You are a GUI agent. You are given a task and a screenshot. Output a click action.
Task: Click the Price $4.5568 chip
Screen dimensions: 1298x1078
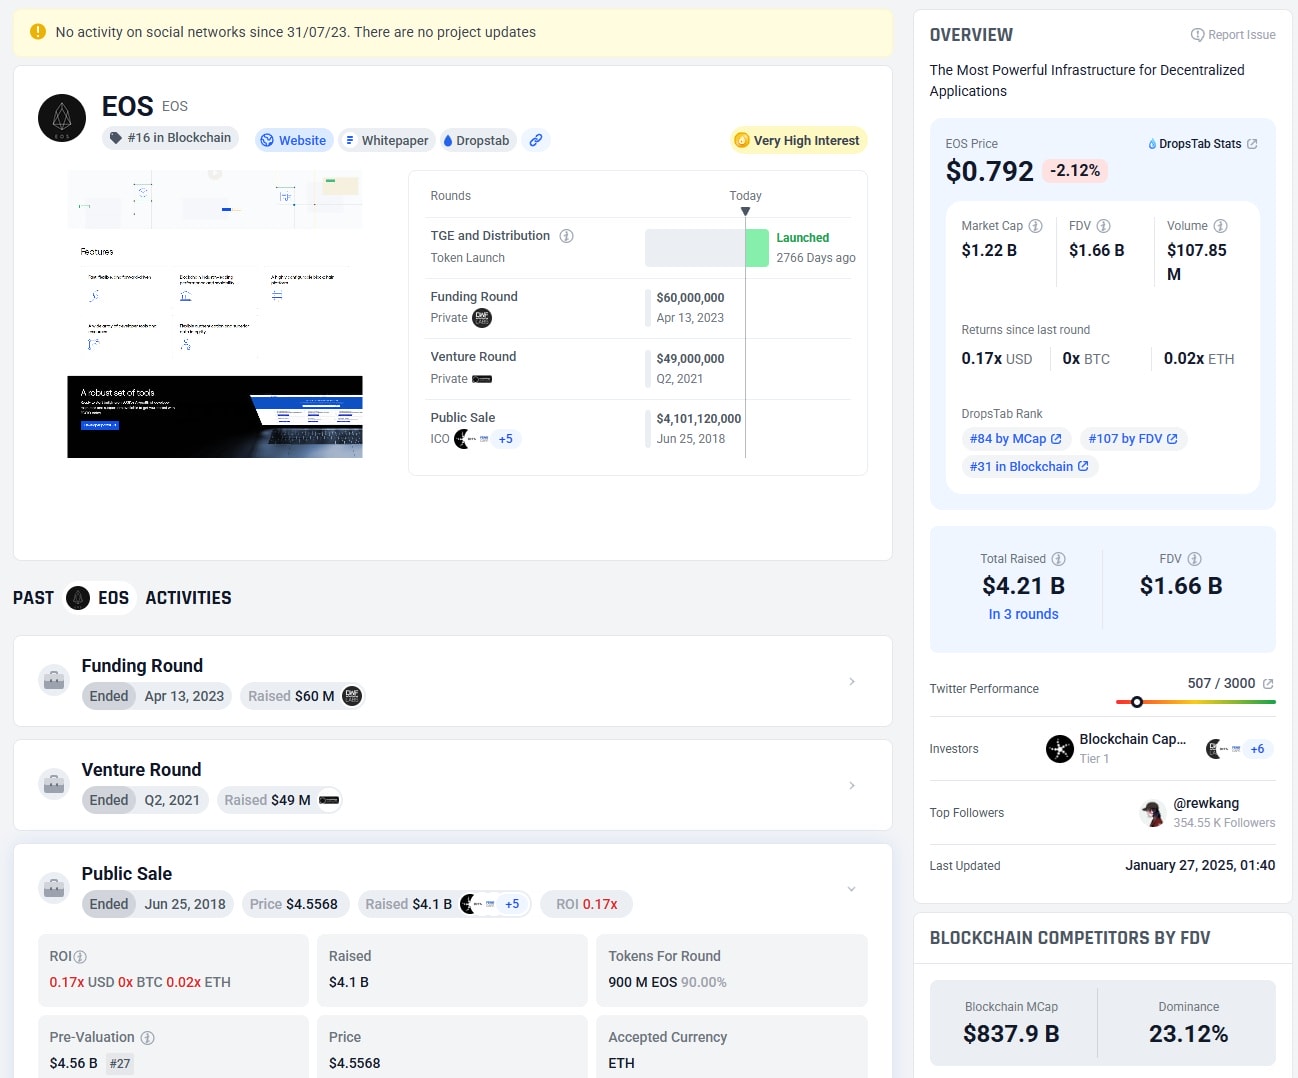pyautogui.click(x=294, y=904)
